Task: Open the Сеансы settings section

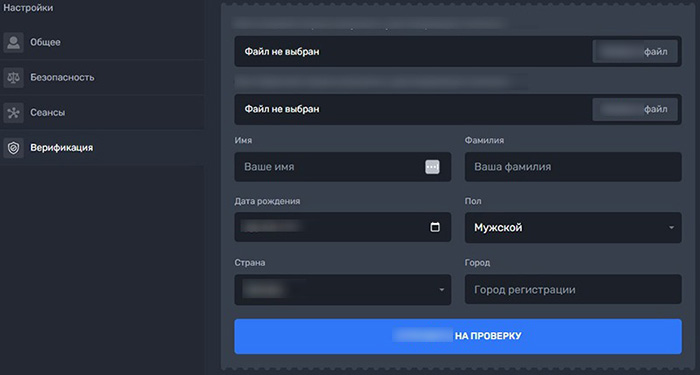Action: (x=102, y=113)
